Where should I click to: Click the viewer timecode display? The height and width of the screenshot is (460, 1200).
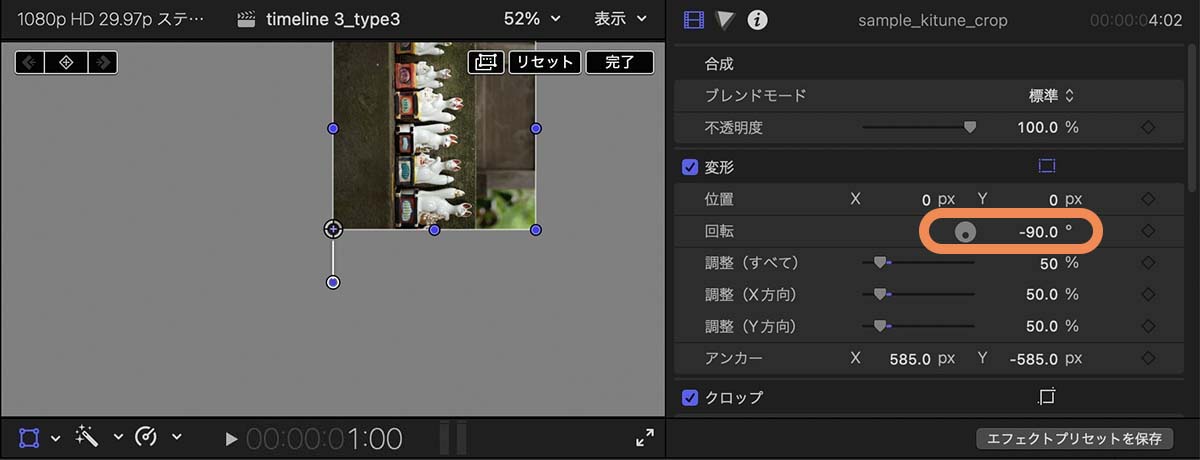click(x=324, y=438)
